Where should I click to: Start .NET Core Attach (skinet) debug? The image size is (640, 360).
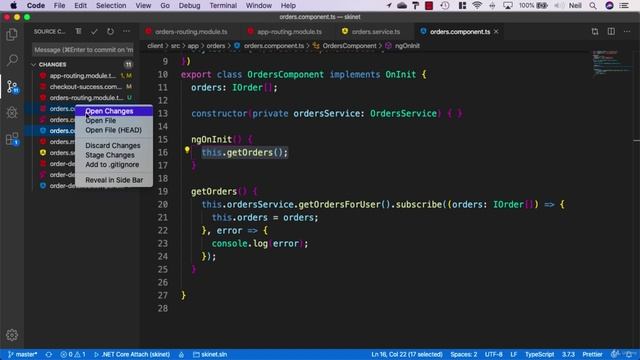coord(132,354)
